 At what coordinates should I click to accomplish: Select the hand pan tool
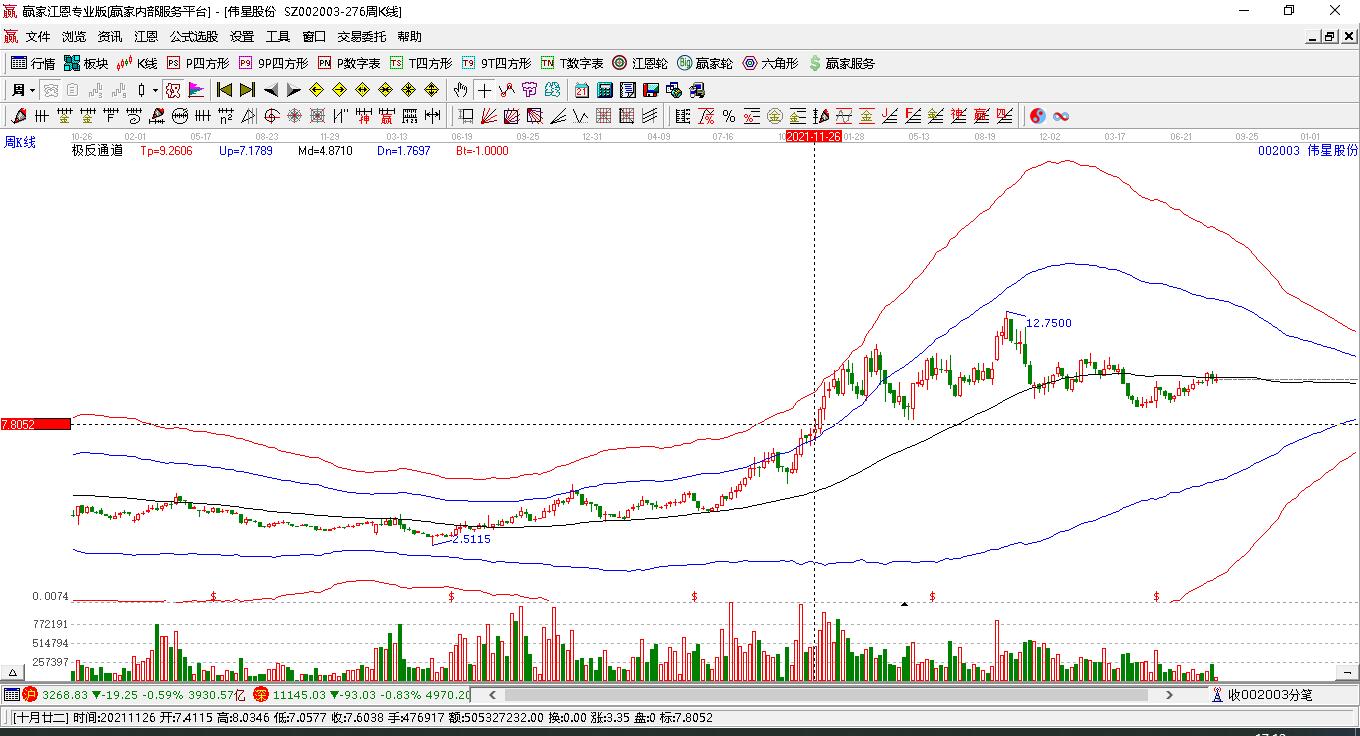[460, 90]
